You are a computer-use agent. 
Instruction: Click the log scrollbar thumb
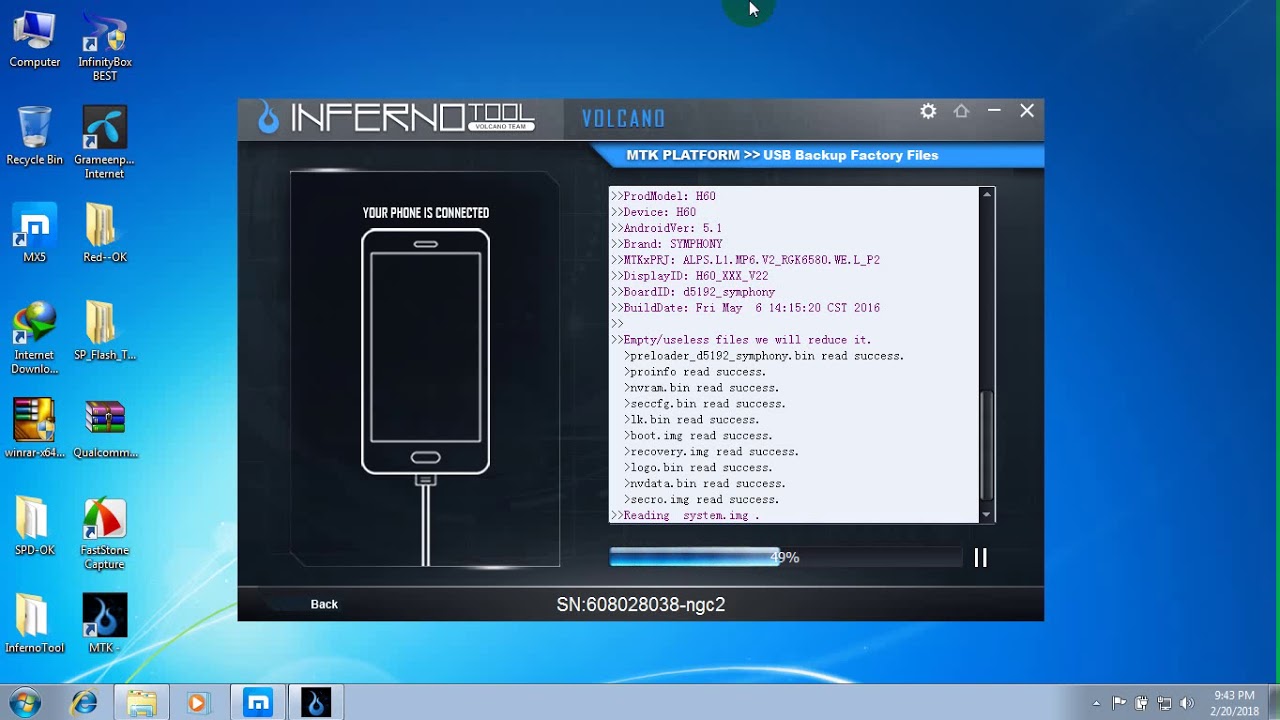tap(987, 445)
